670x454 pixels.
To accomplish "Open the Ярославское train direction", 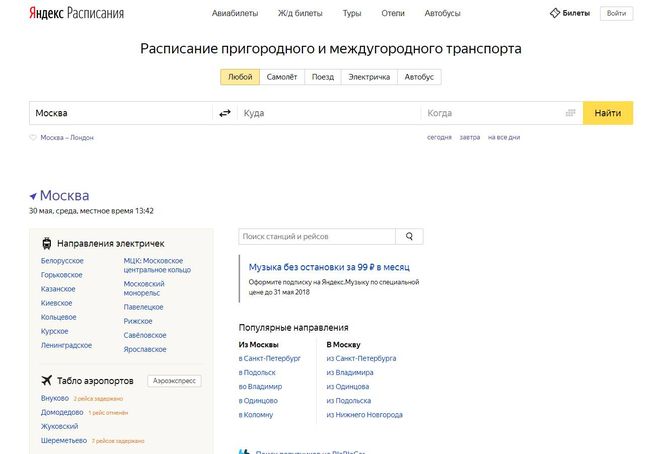I will (x=145, y=349).
